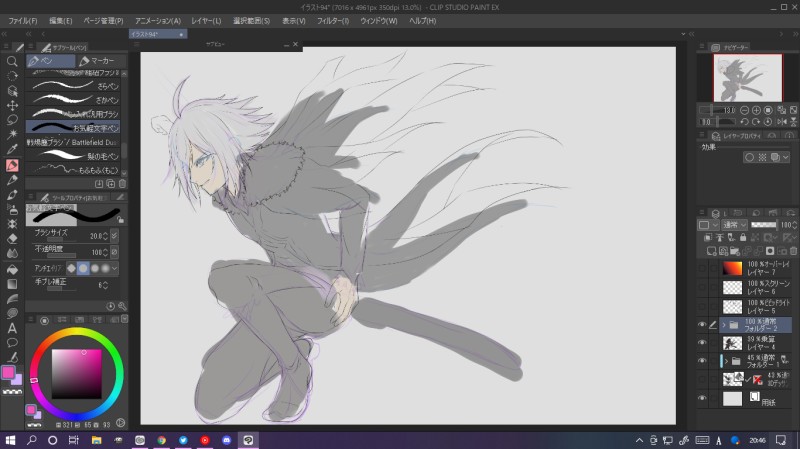Expand the フォルダー 2 layer folder
The height and width of the screenshot is (449, 800).
click(x=724, y=325)
